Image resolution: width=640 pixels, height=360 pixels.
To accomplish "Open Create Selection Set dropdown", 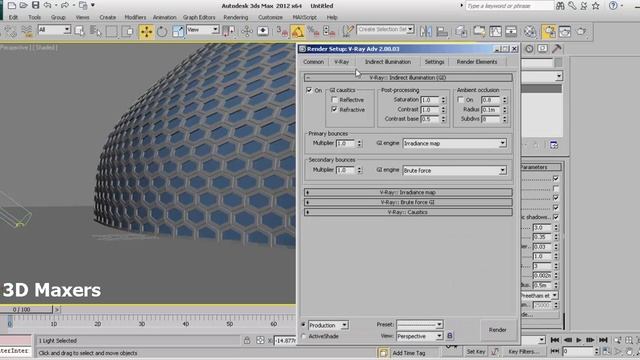I will [x=385, y=30].
